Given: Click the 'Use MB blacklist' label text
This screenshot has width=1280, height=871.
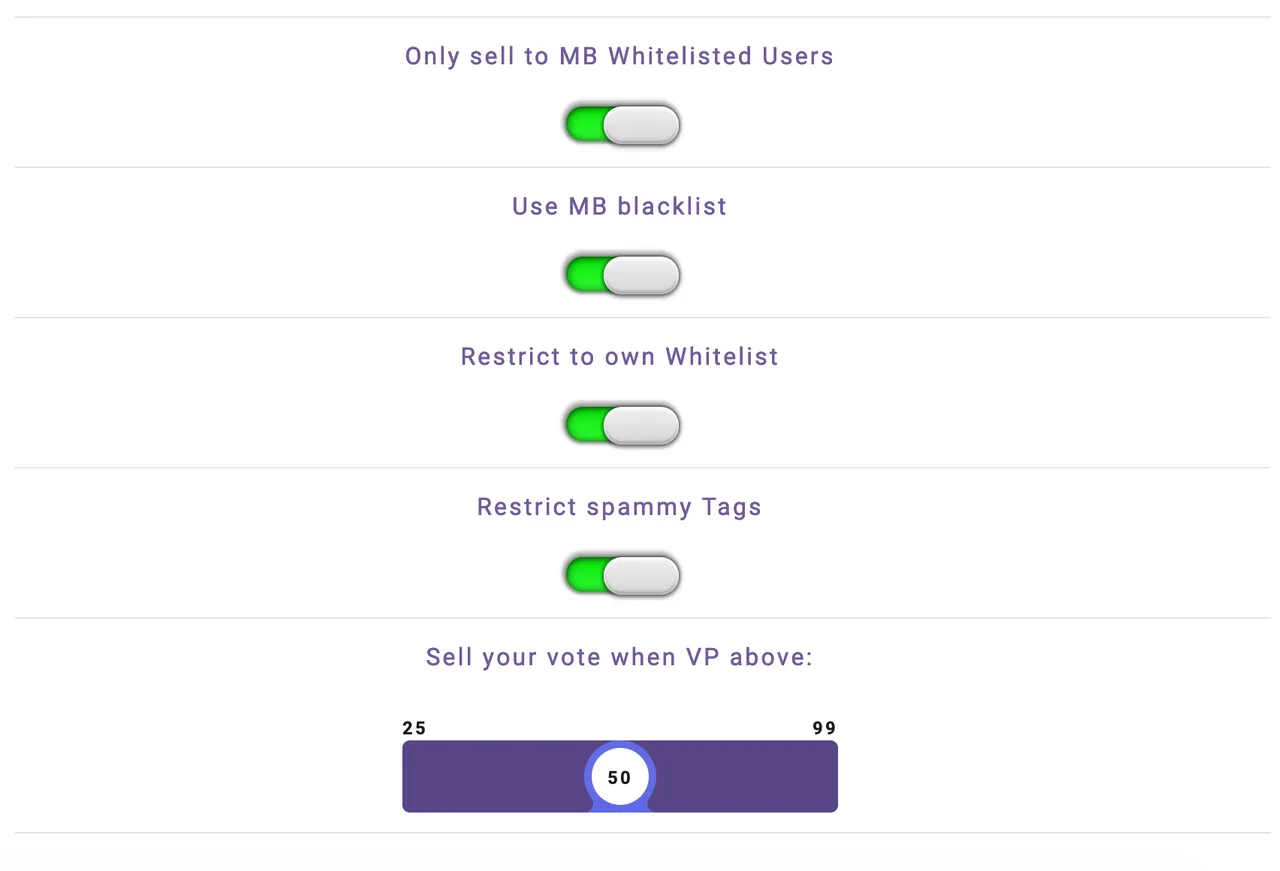Looking at the screenshot, I should click(619, 206).
